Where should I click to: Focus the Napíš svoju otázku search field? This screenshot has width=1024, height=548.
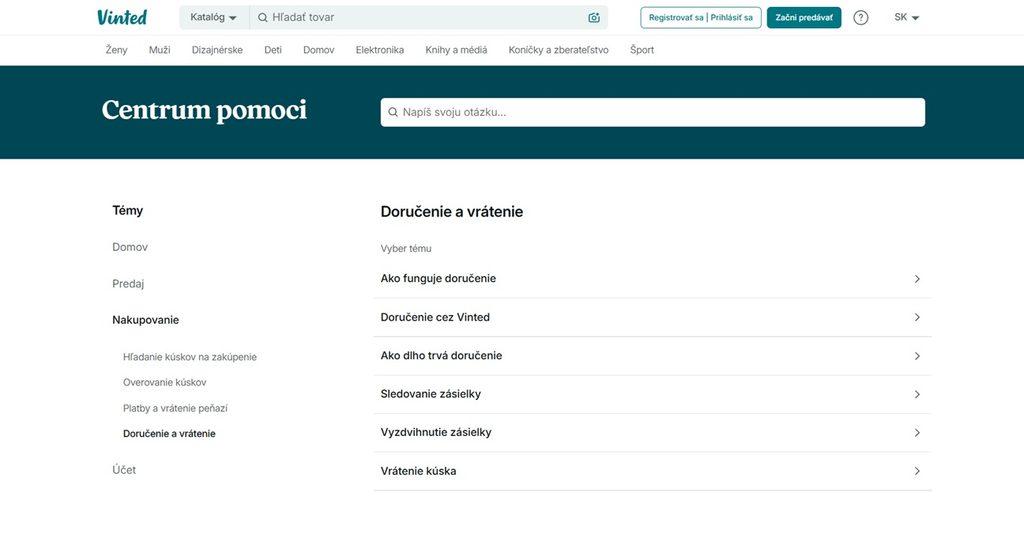[652, 112]
